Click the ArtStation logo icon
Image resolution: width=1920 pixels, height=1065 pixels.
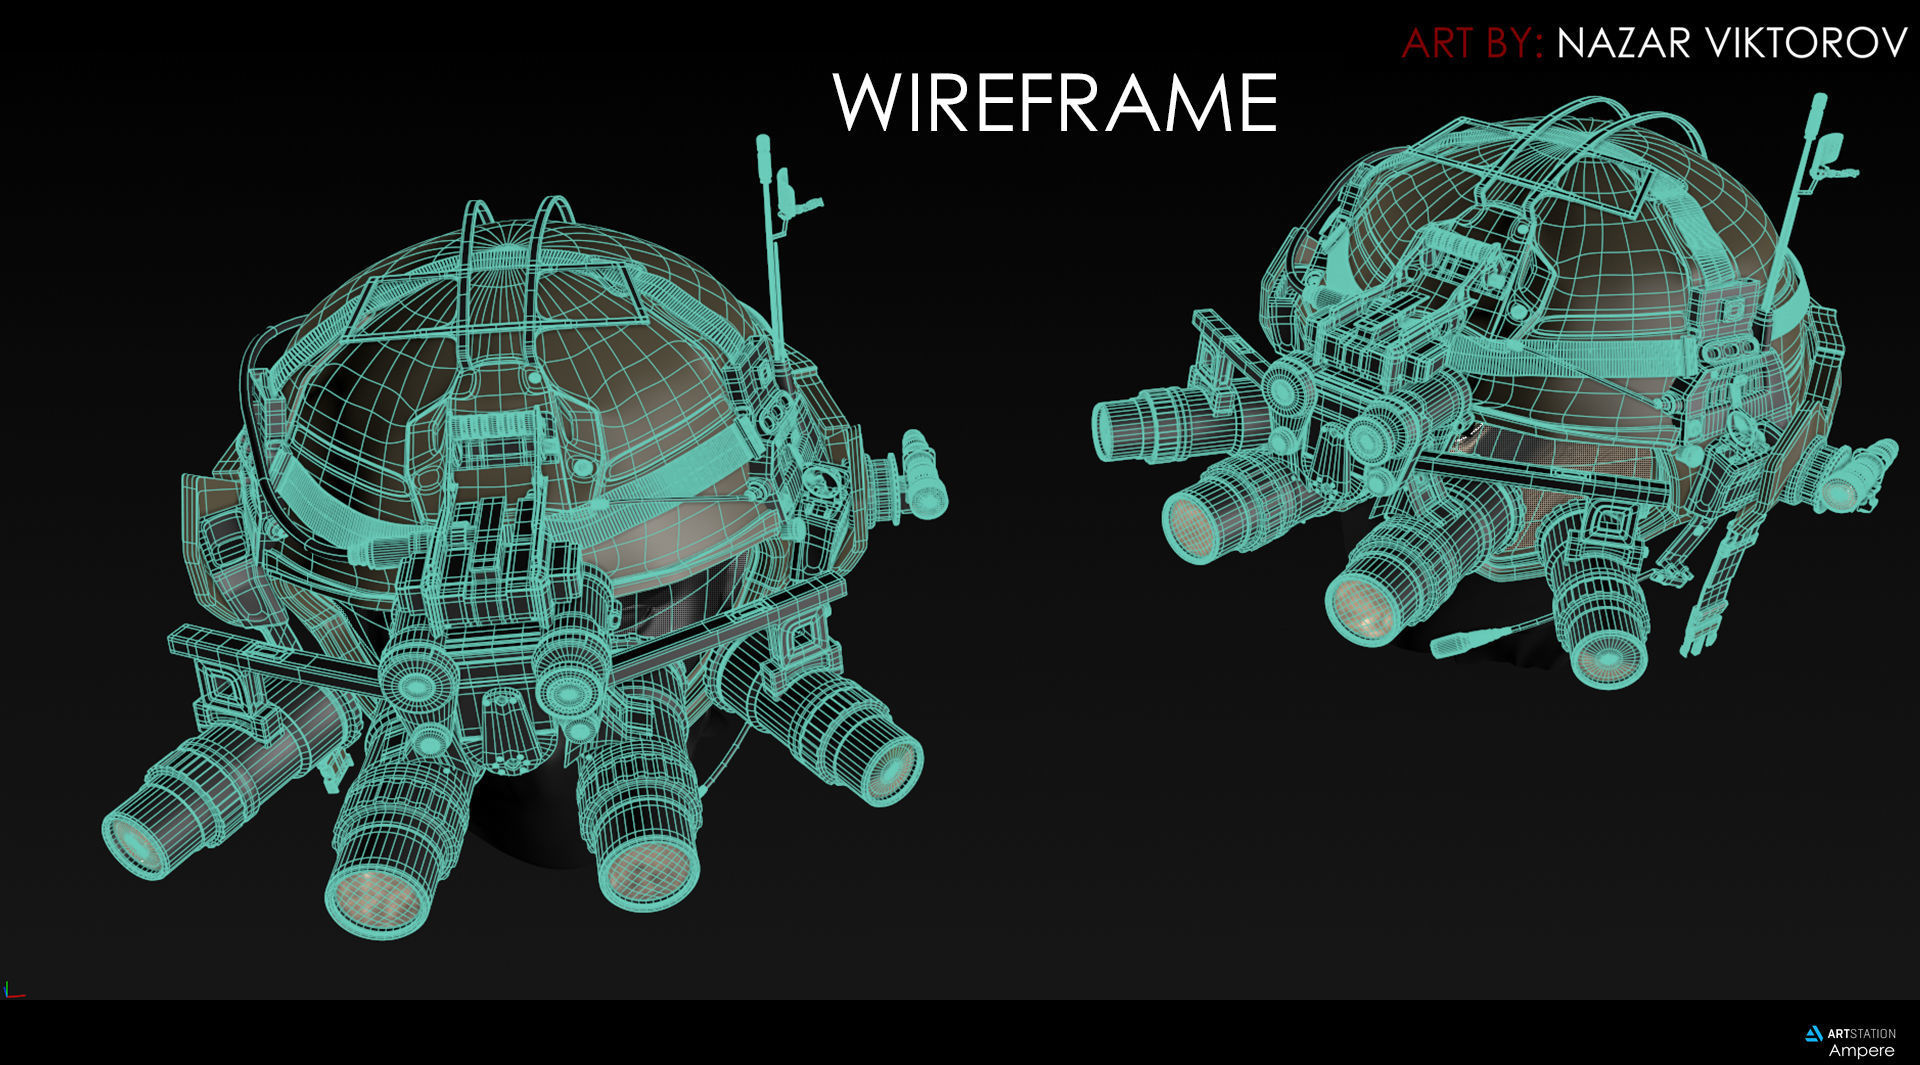[1813, 1034]
